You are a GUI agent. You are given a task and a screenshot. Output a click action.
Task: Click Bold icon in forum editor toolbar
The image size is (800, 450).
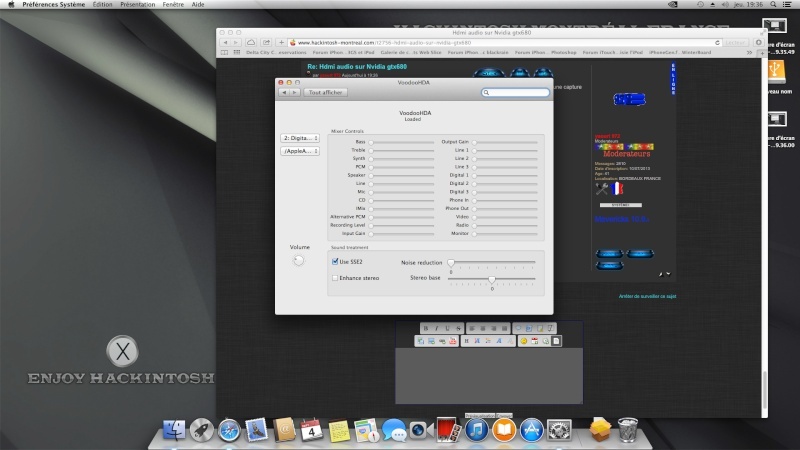coord(426,328)
